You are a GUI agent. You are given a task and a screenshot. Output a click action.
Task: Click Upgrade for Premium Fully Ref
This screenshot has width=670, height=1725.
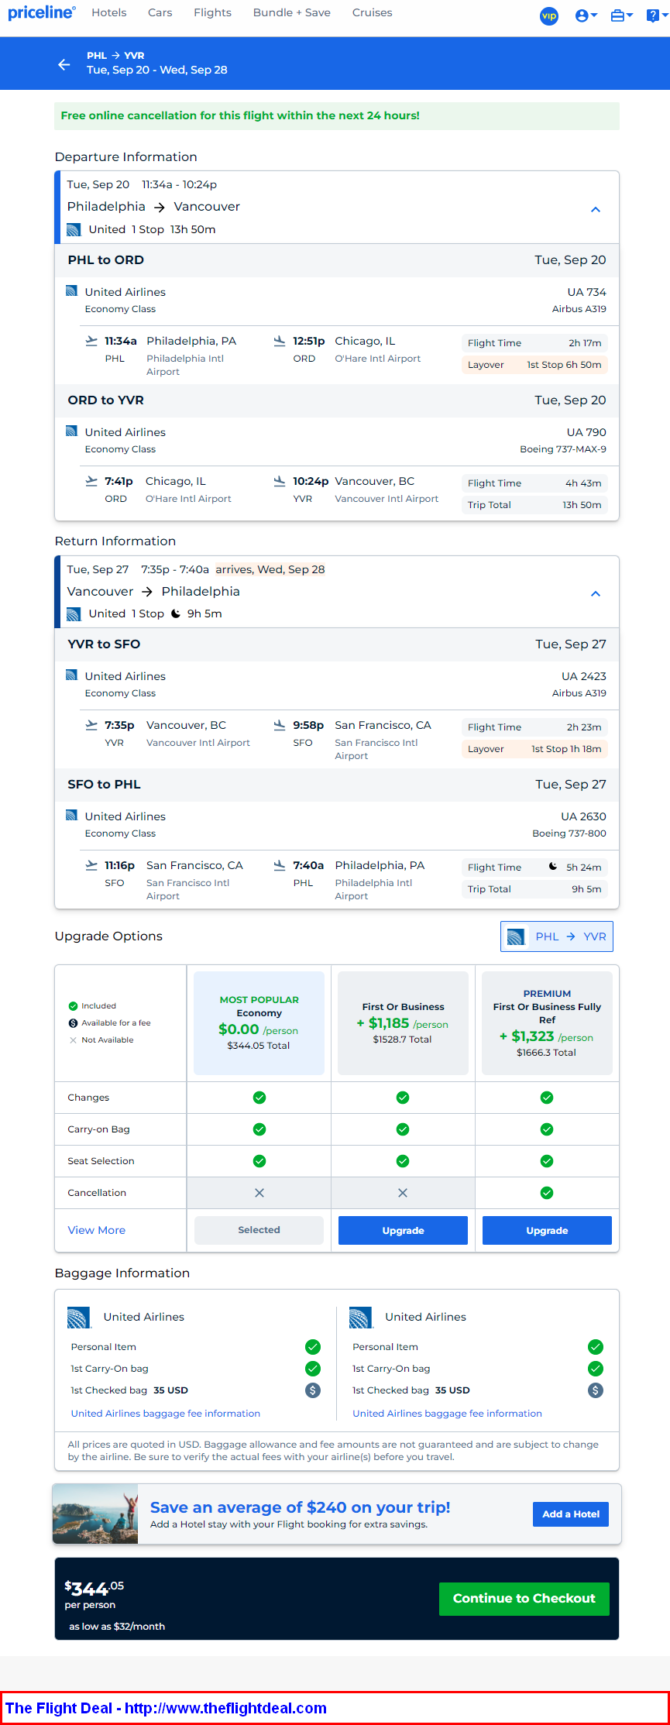pos(547,1231)
